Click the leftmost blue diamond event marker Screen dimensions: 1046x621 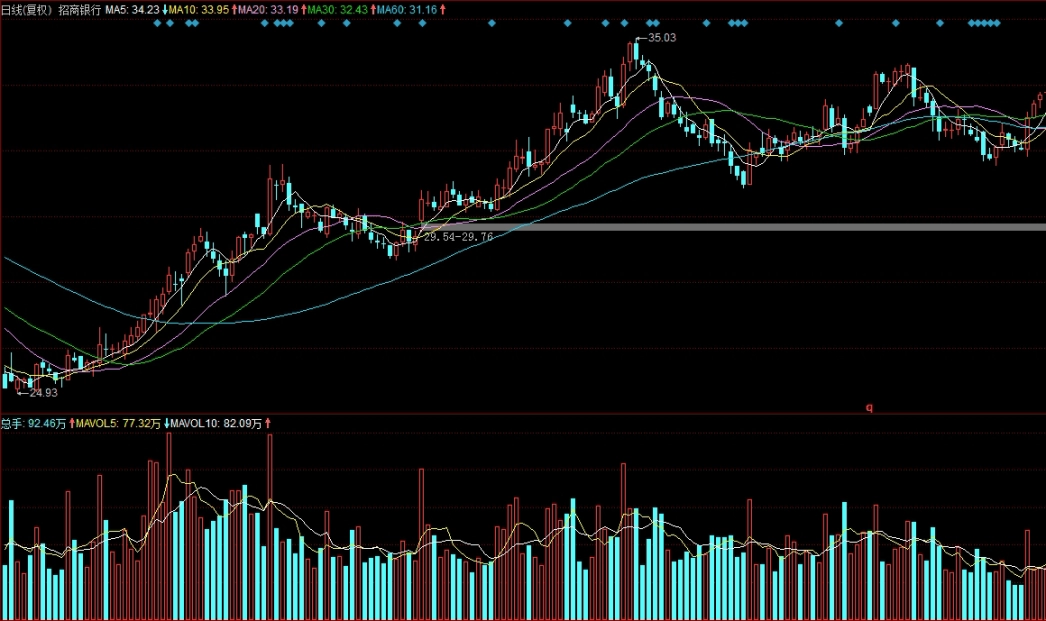coord(157,22)
